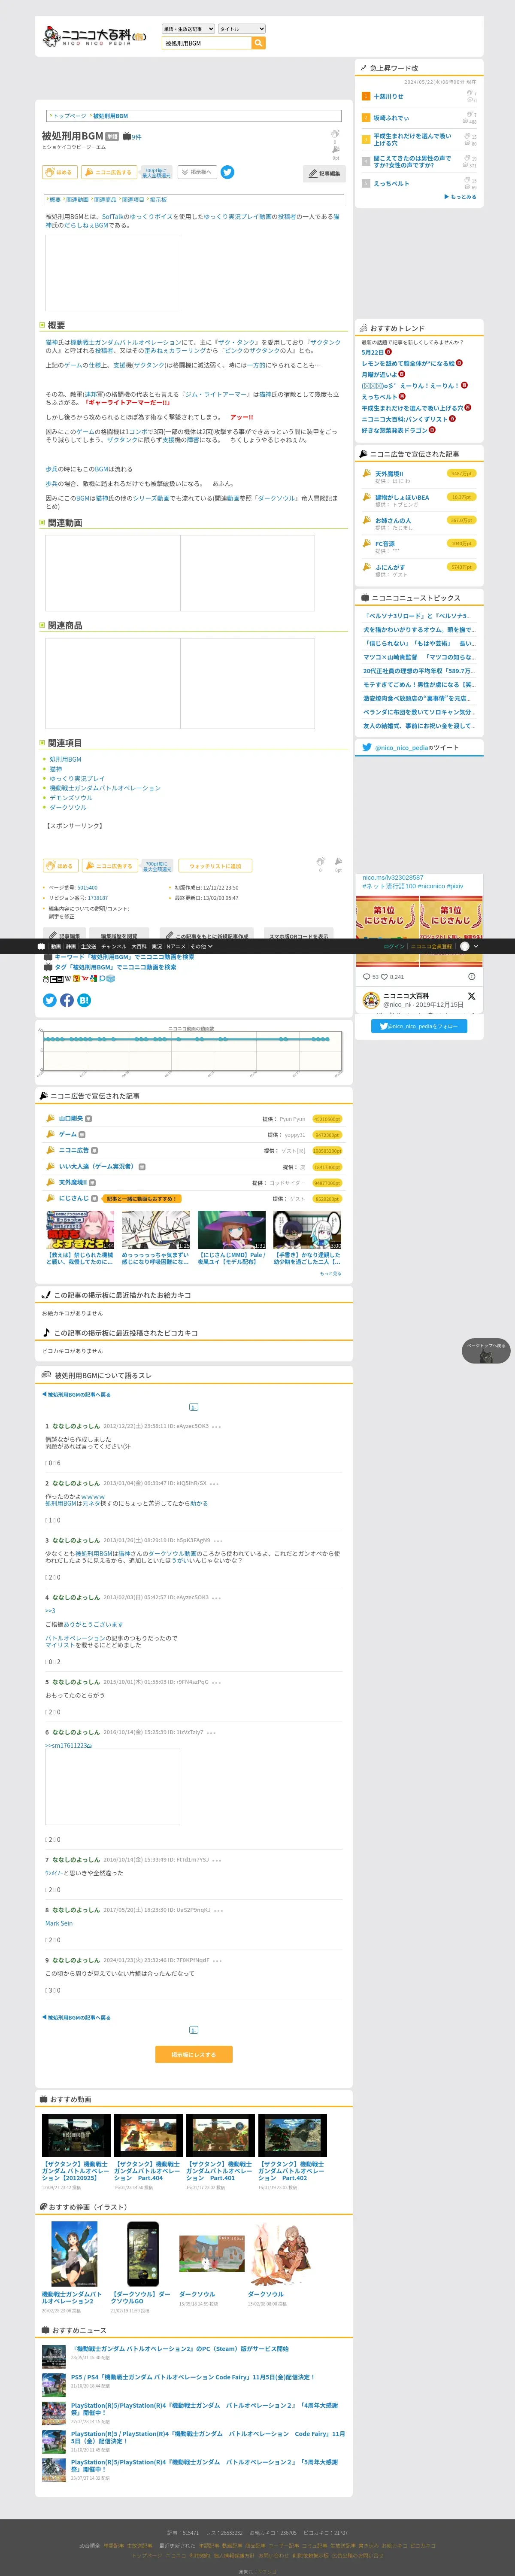
Task: Open the 単語・生放送記事 category dropdown
Action: pyautogui.click(x=187, y=29)
